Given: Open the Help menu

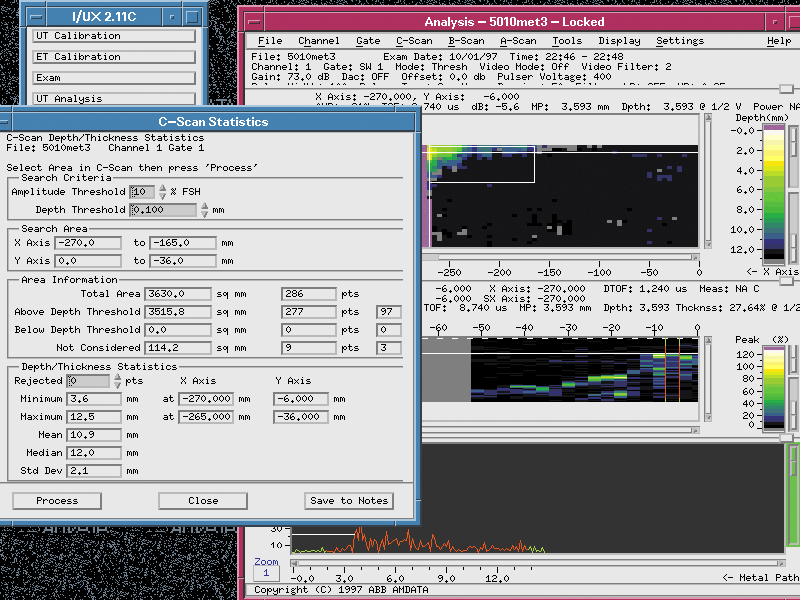Looking at the screenshot, I should (779, 41).
